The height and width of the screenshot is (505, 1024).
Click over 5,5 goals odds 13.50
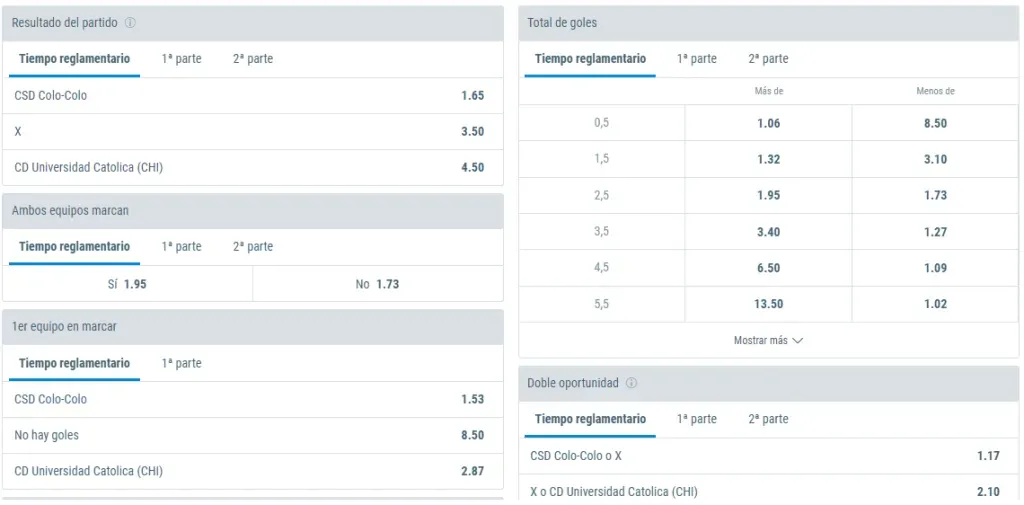[x=768, y=304]
